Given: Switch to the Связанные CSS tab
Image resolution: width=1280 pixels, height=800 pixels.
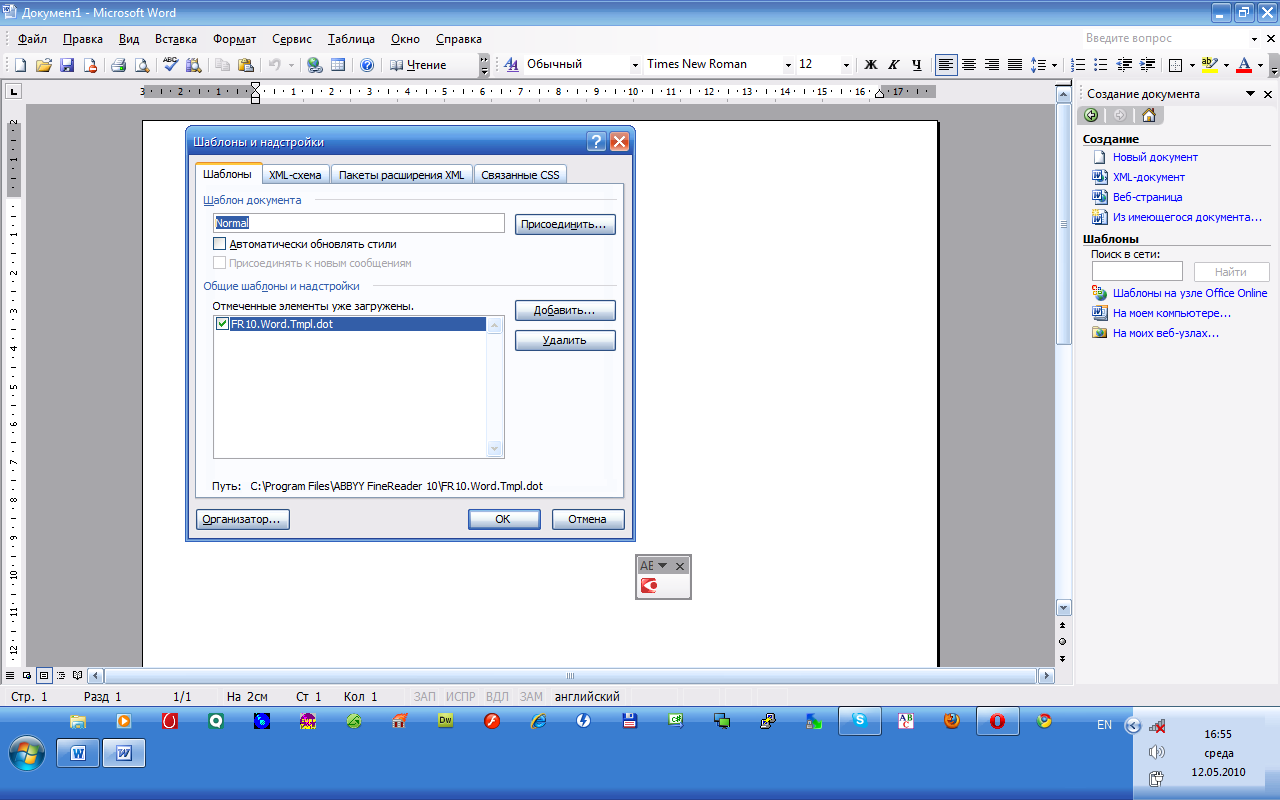Looking at the screenshot, I should coord(520,175).
